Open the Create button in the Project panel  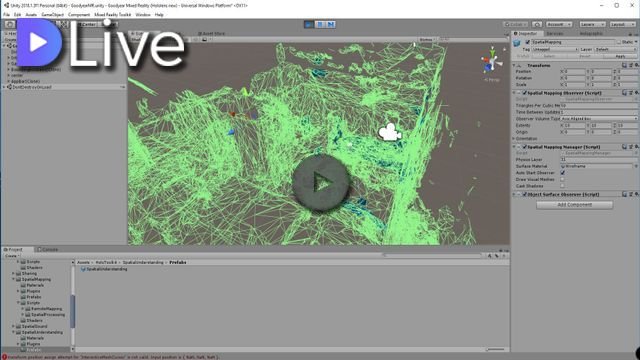pyautogui.click(x=12, y=256)
